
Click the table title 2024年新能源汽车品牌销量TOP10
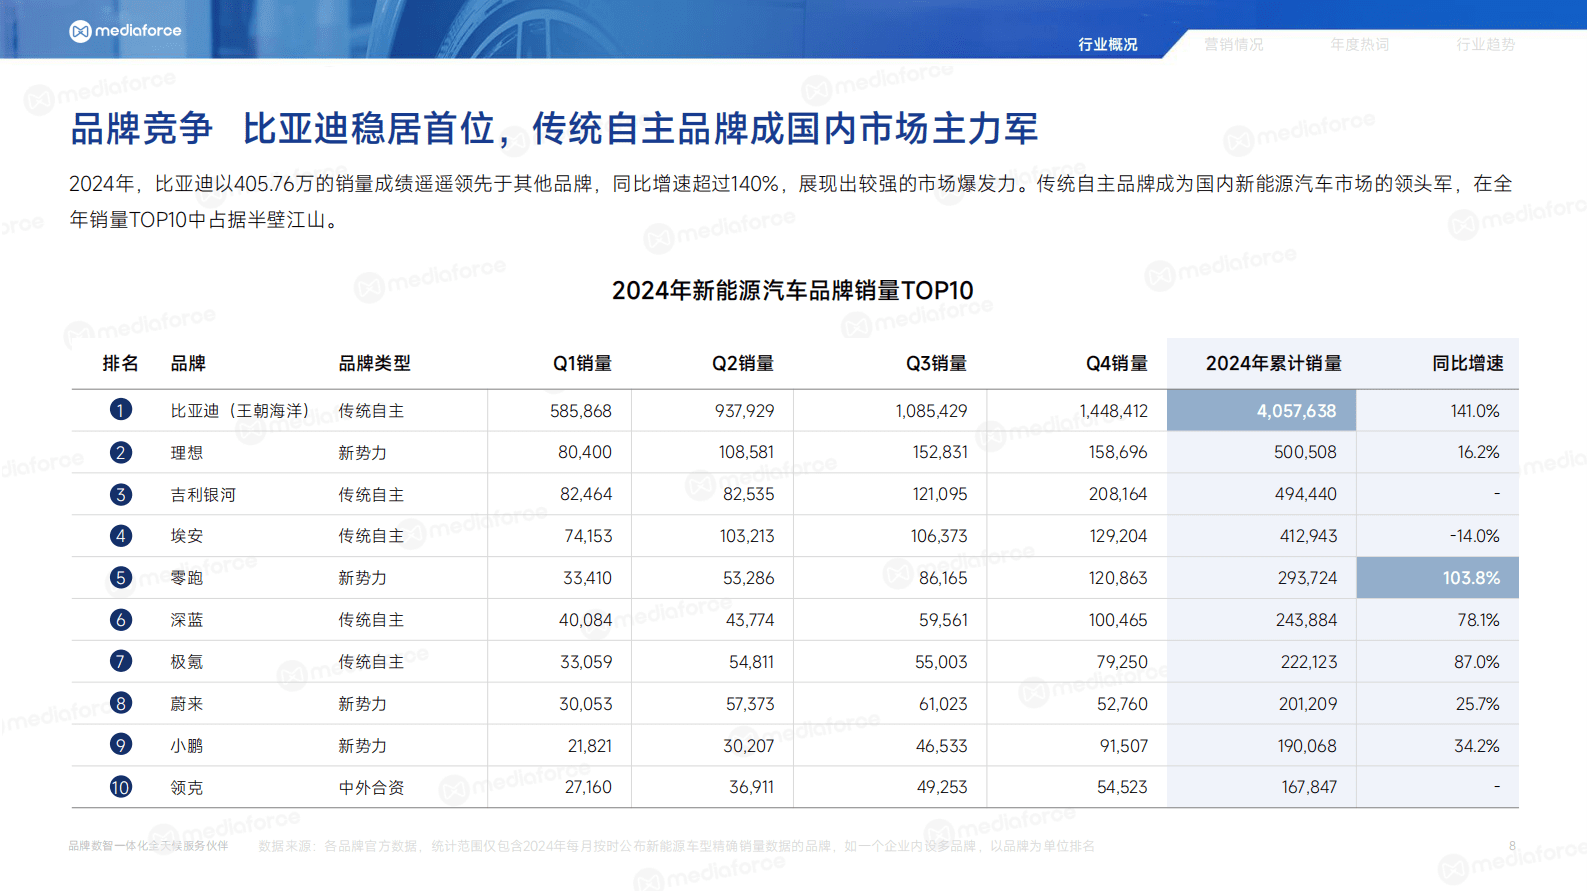pyautogui.click(x=793, y=291)
